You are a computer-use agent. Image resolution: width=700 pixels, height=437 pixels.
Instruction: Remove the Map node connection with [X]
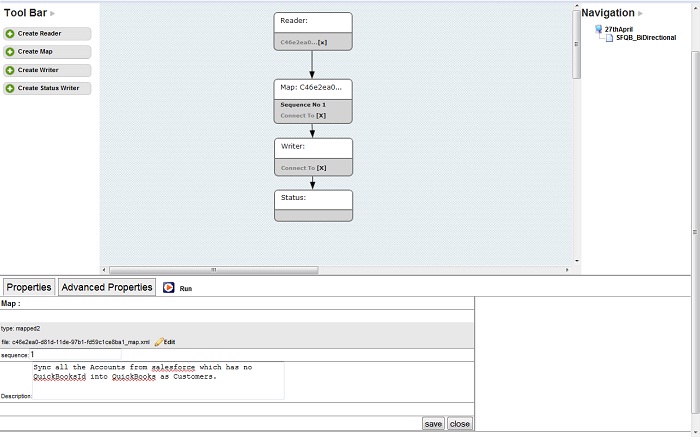click(x=321, y=116)
